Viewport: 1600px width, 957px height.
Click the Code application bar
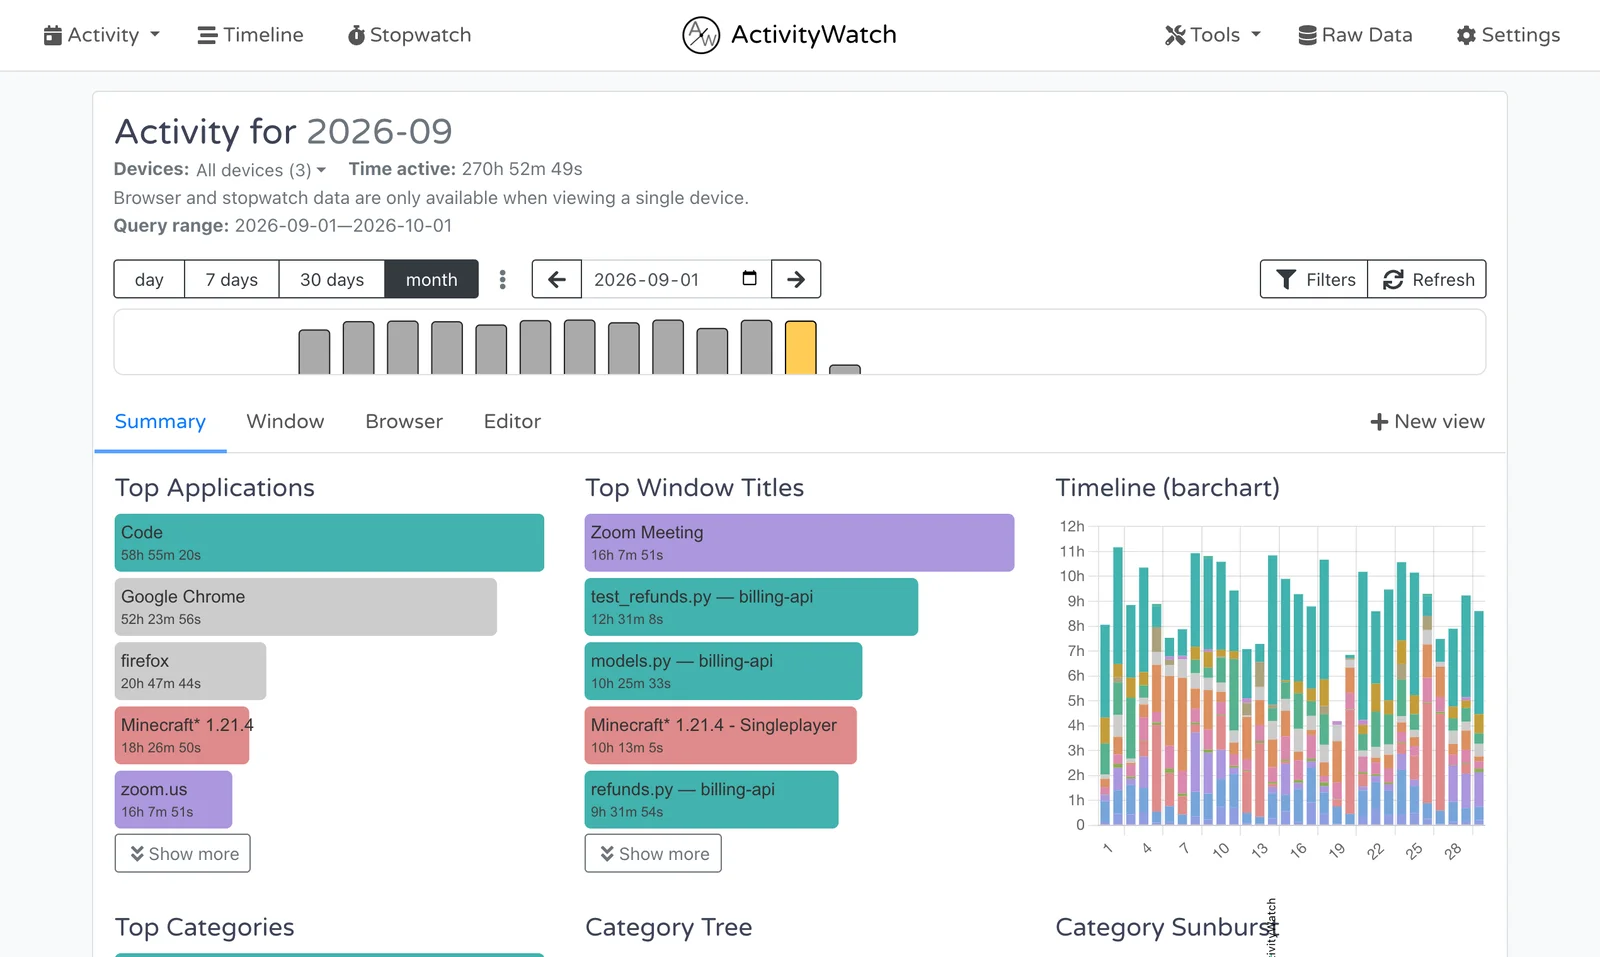click(329, 543)
